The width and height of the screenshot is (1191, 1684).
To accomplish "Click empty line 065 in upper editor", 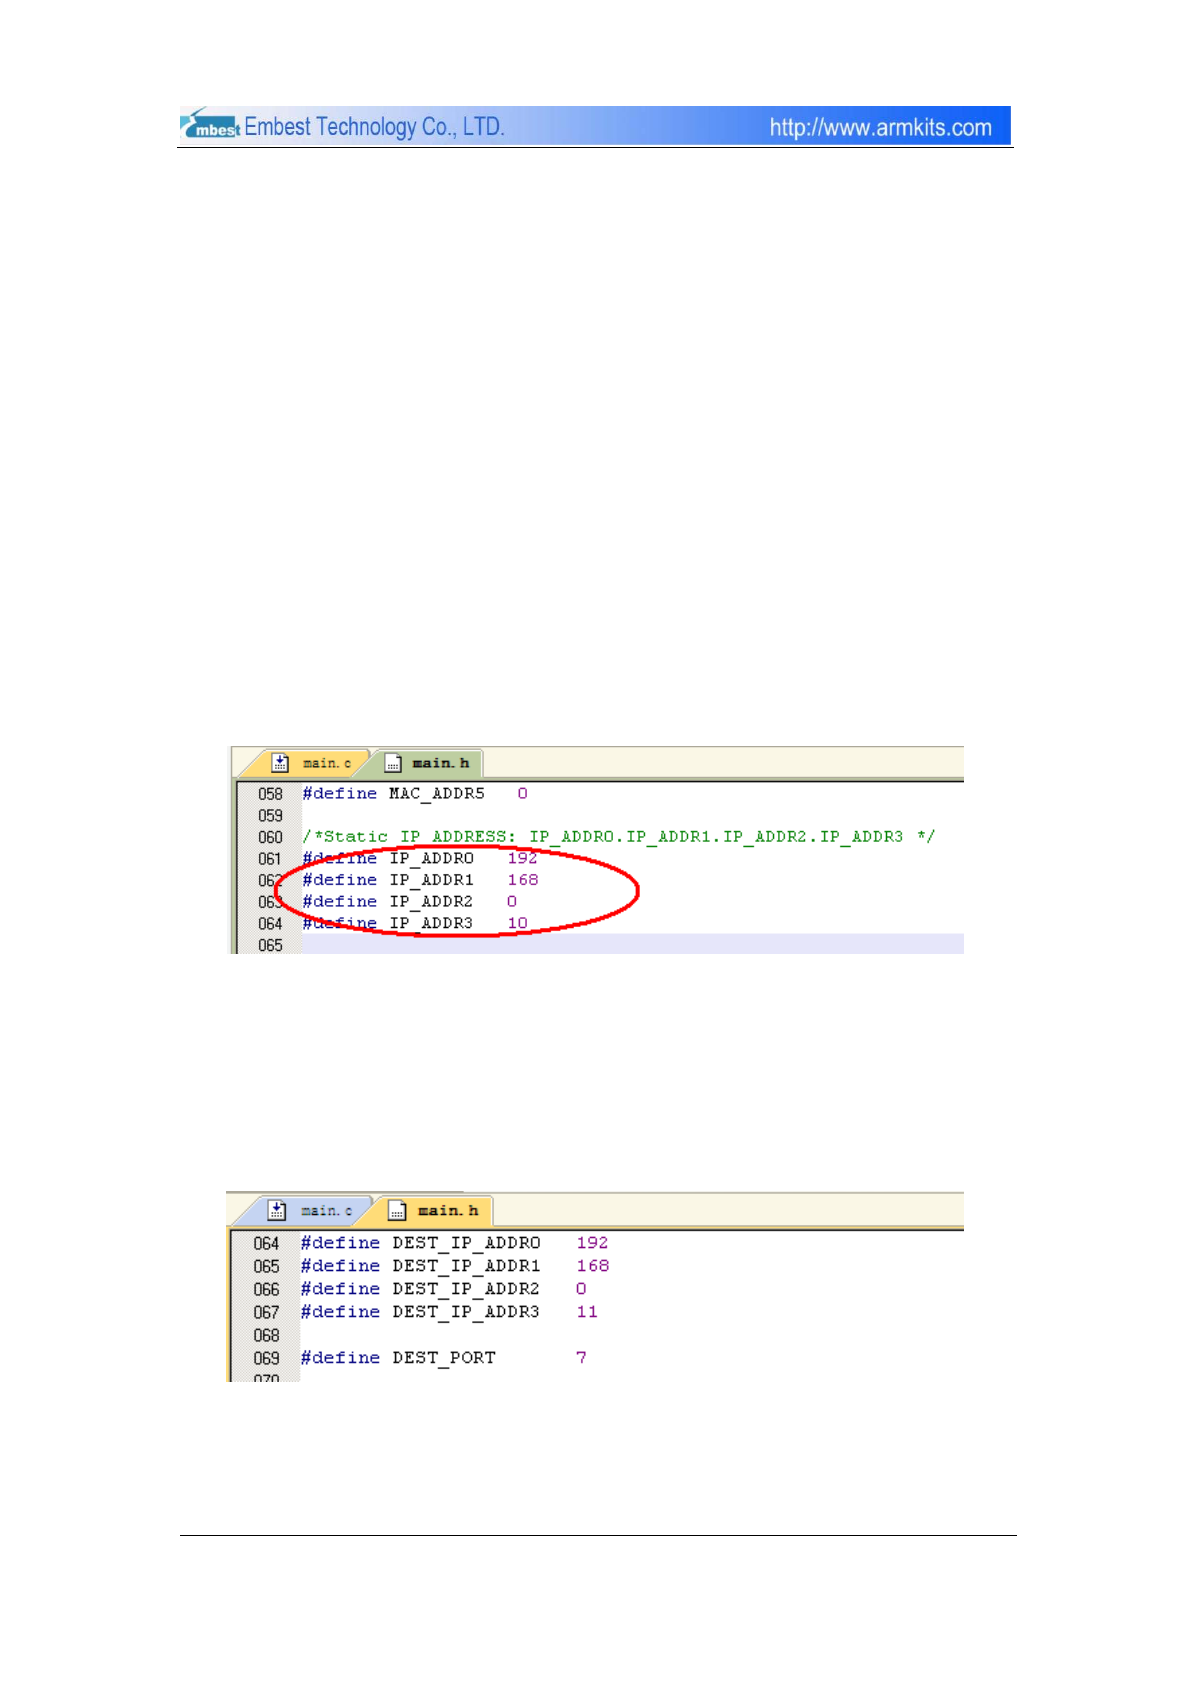I will coord(632,945).
